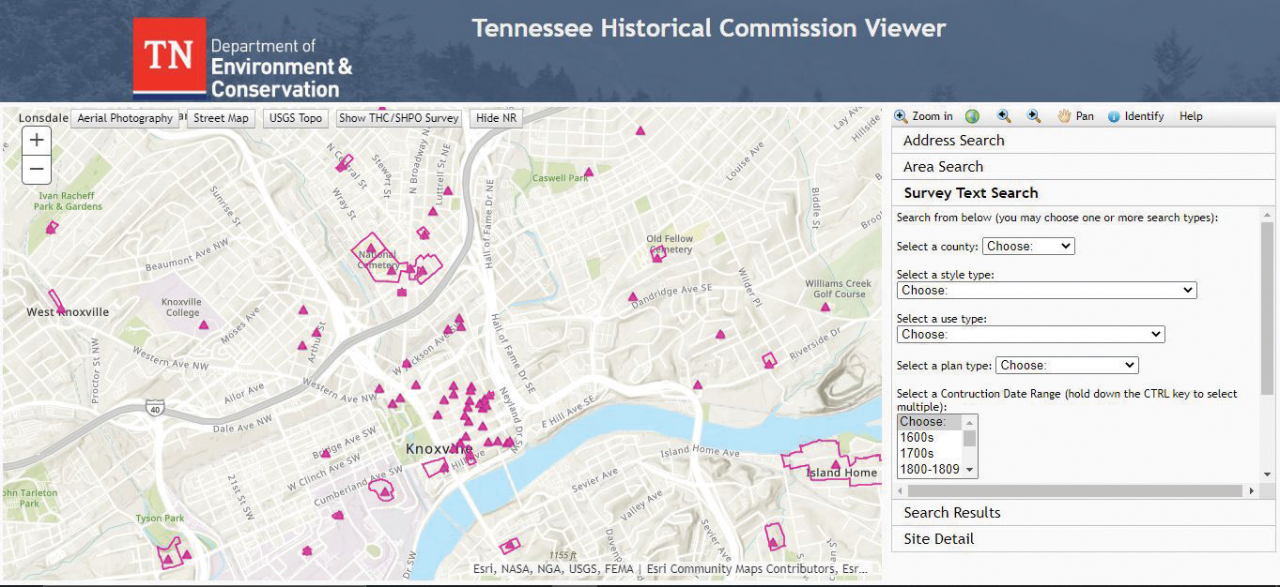Click the Tennessee Historical Commission Viewer title
1280x587 pixels.
tap(709, 28)
